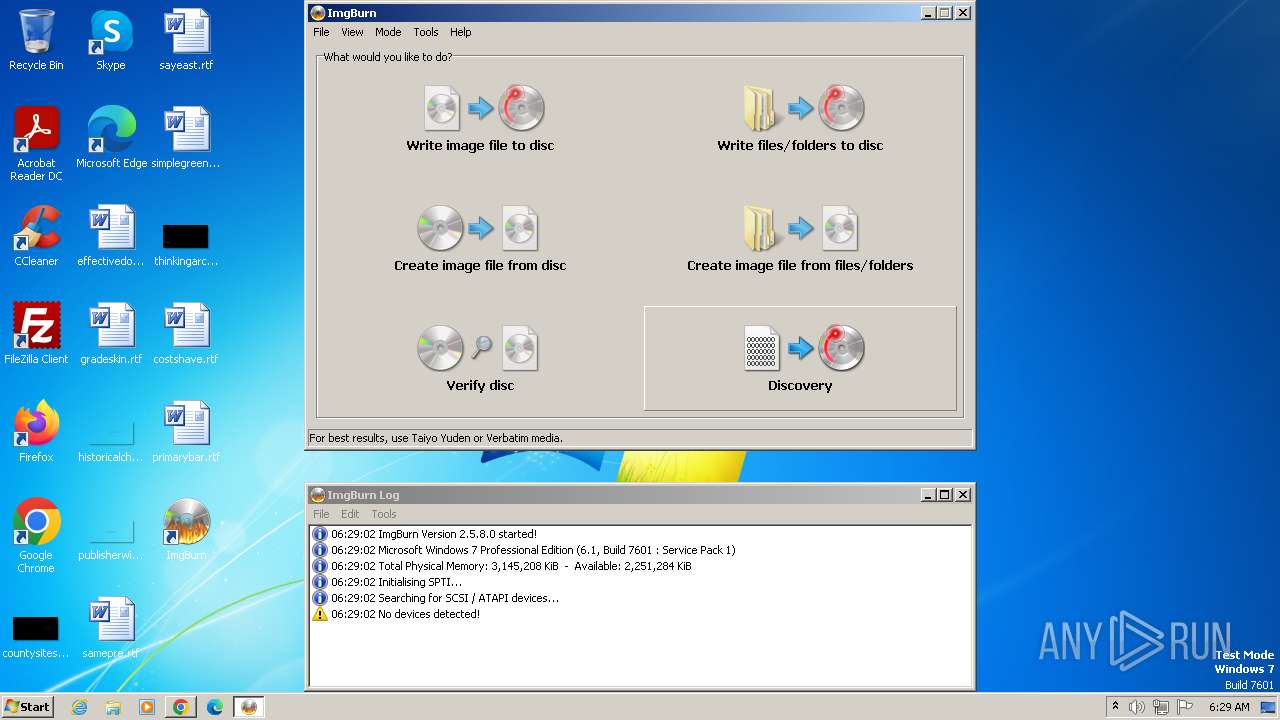Viewport: 1280px width, 720px height.
Task: Select 'Searching for SCSI / ATAPI devices' log line
Action: 445,598
